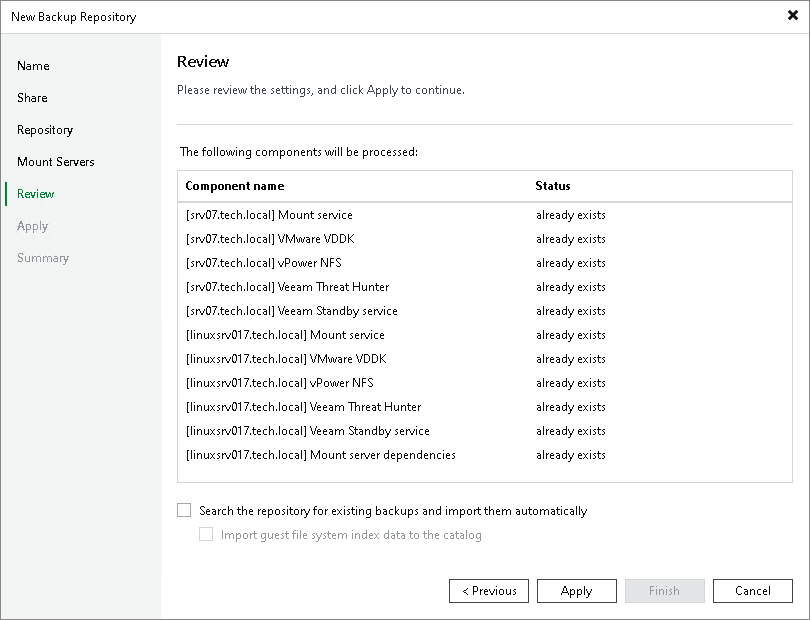The height and width of the screenshot is (620, 810).
Task: Cancel the repository wizard
Action: pos(753,591)
